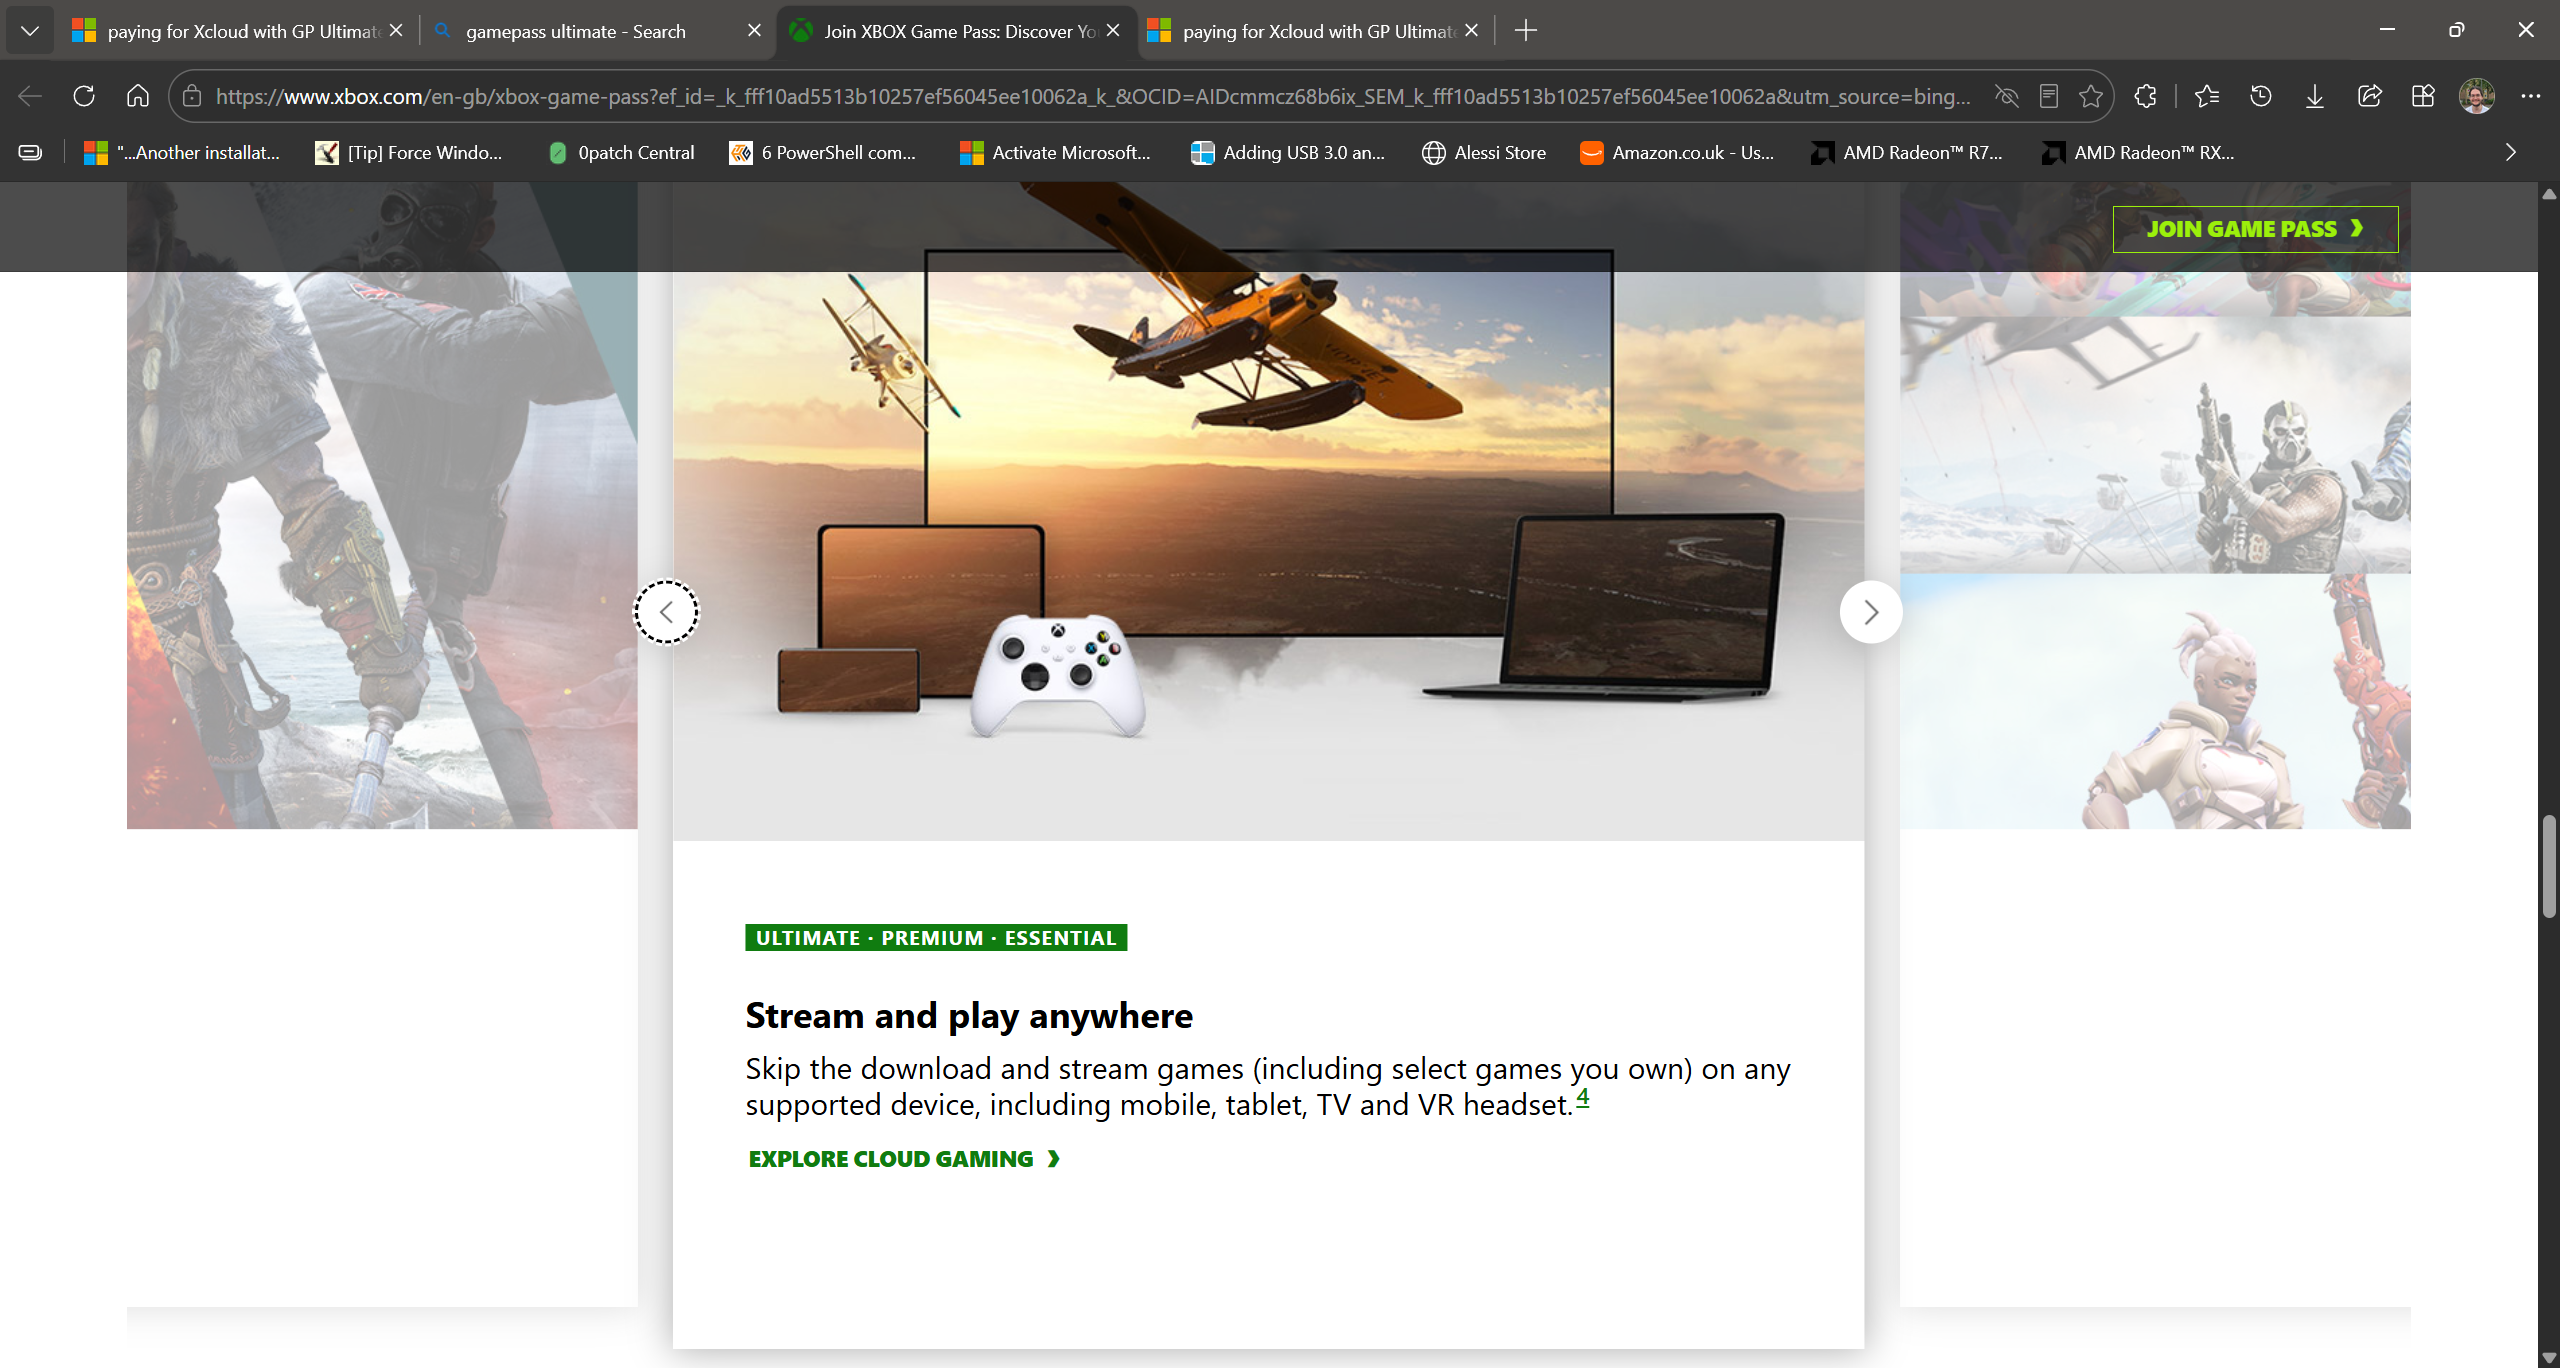Click the JOIN GAME PASS button
This screenshot has height=1368, width=2560.
(x=2255, y=229)
